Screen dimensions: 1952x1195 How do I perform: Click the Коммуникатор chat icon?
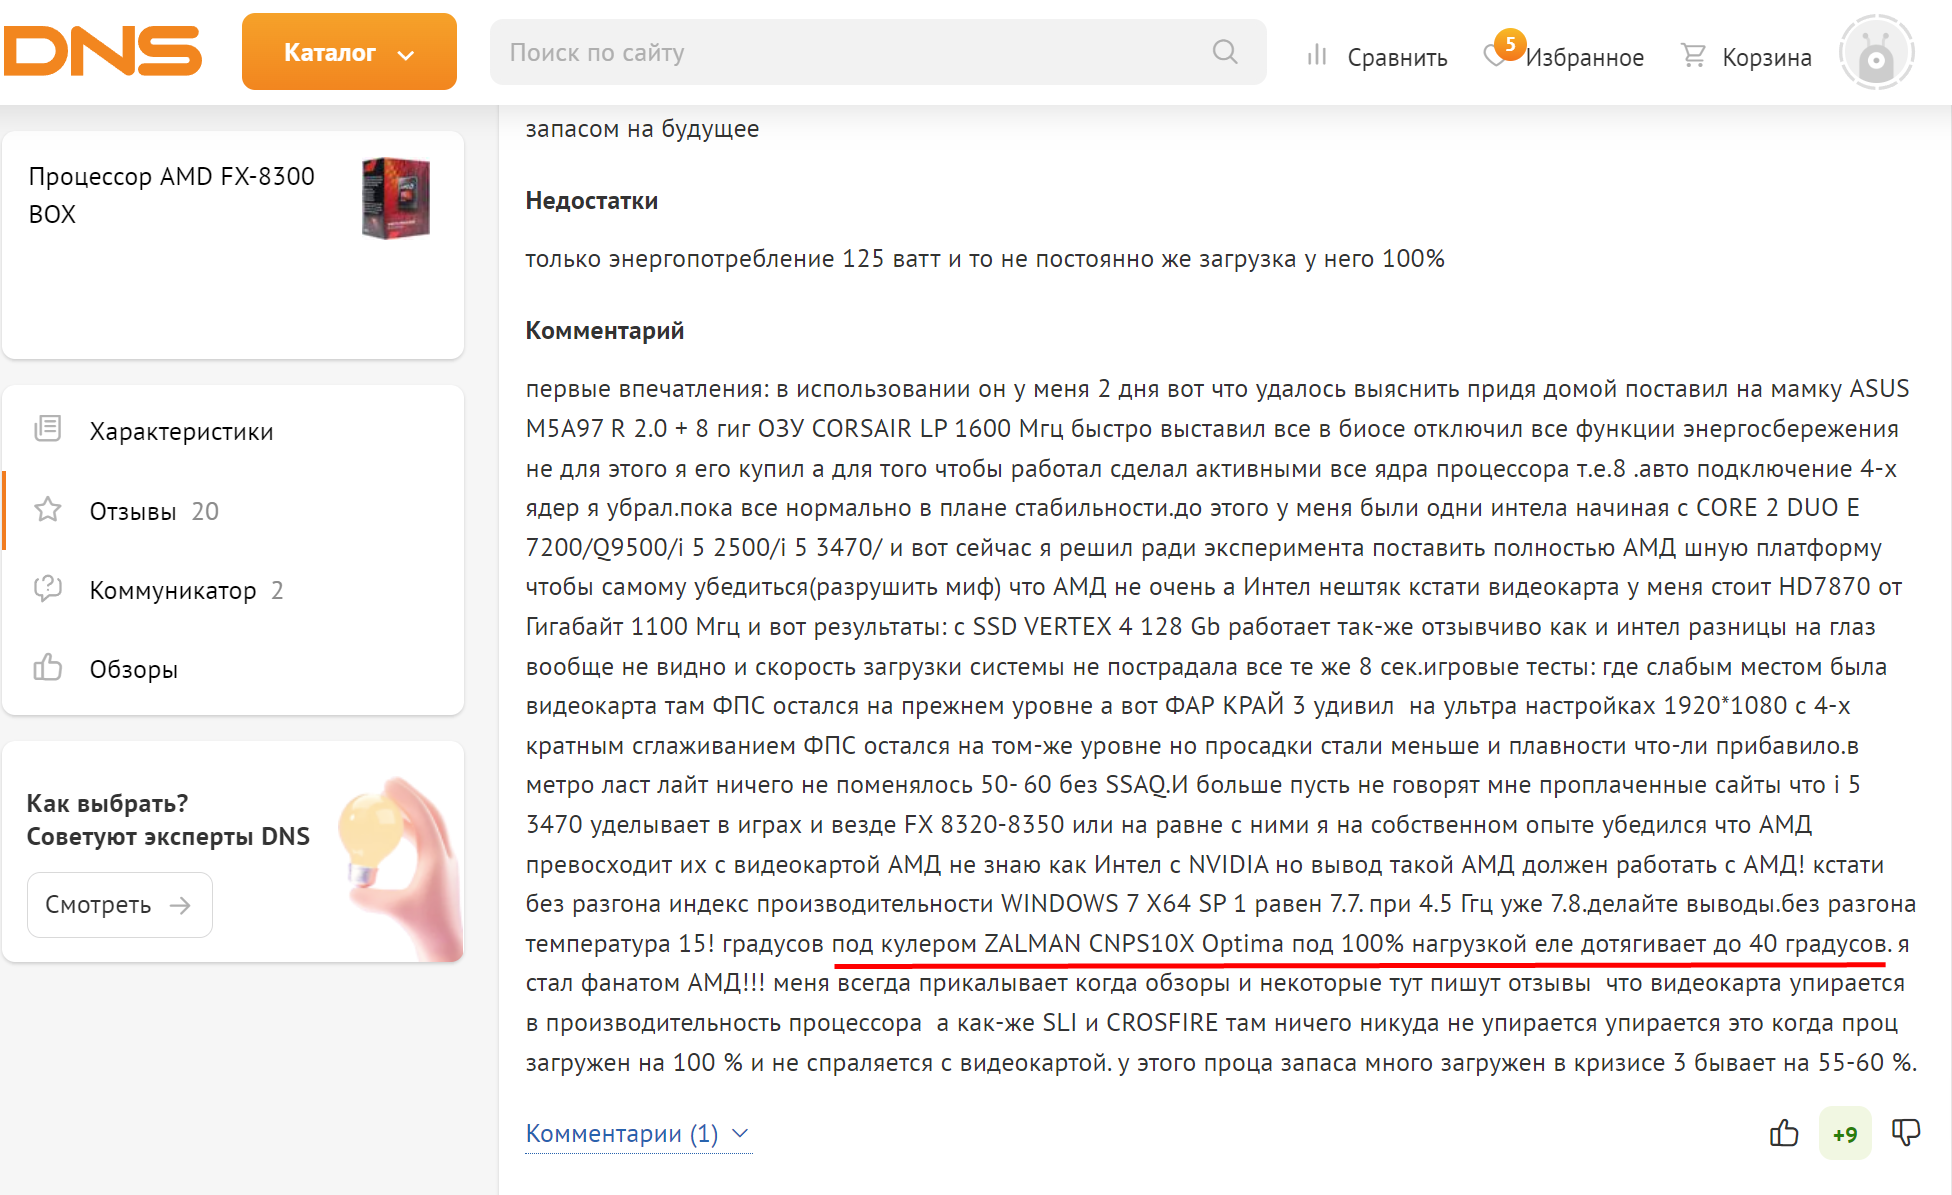[x=48, y=588]
